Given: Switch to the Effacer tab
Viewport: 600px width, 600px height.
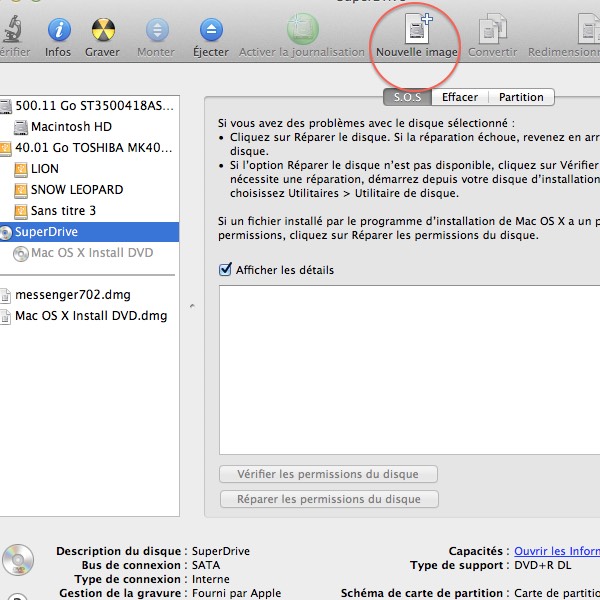Looking at the screenshot, I should (x=460, y=97).
